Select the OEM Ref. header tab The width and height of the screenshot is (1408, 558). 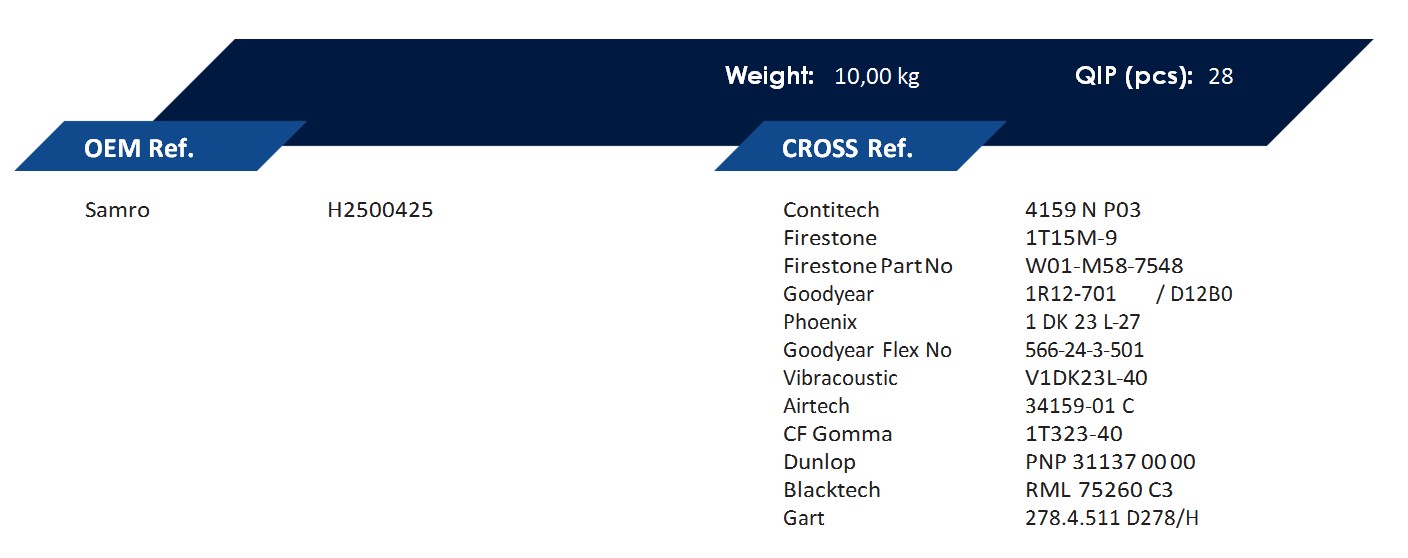pyautogui.click(x=160, y=146)
